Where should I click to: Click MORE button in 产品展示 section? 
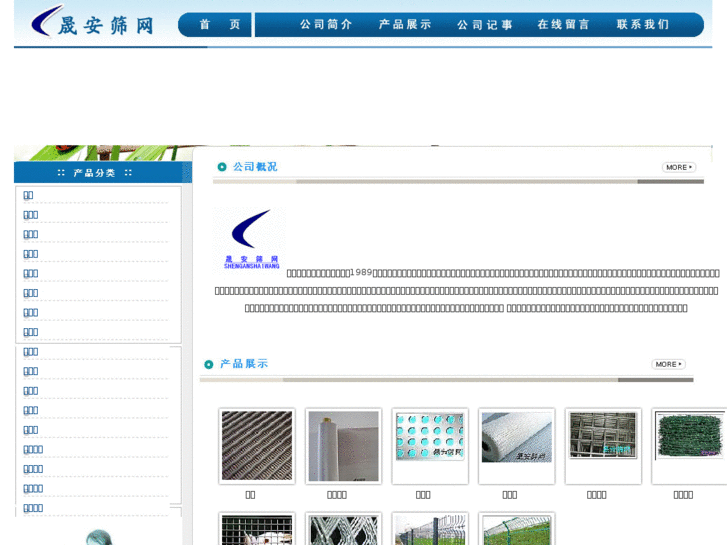[668, 364]
